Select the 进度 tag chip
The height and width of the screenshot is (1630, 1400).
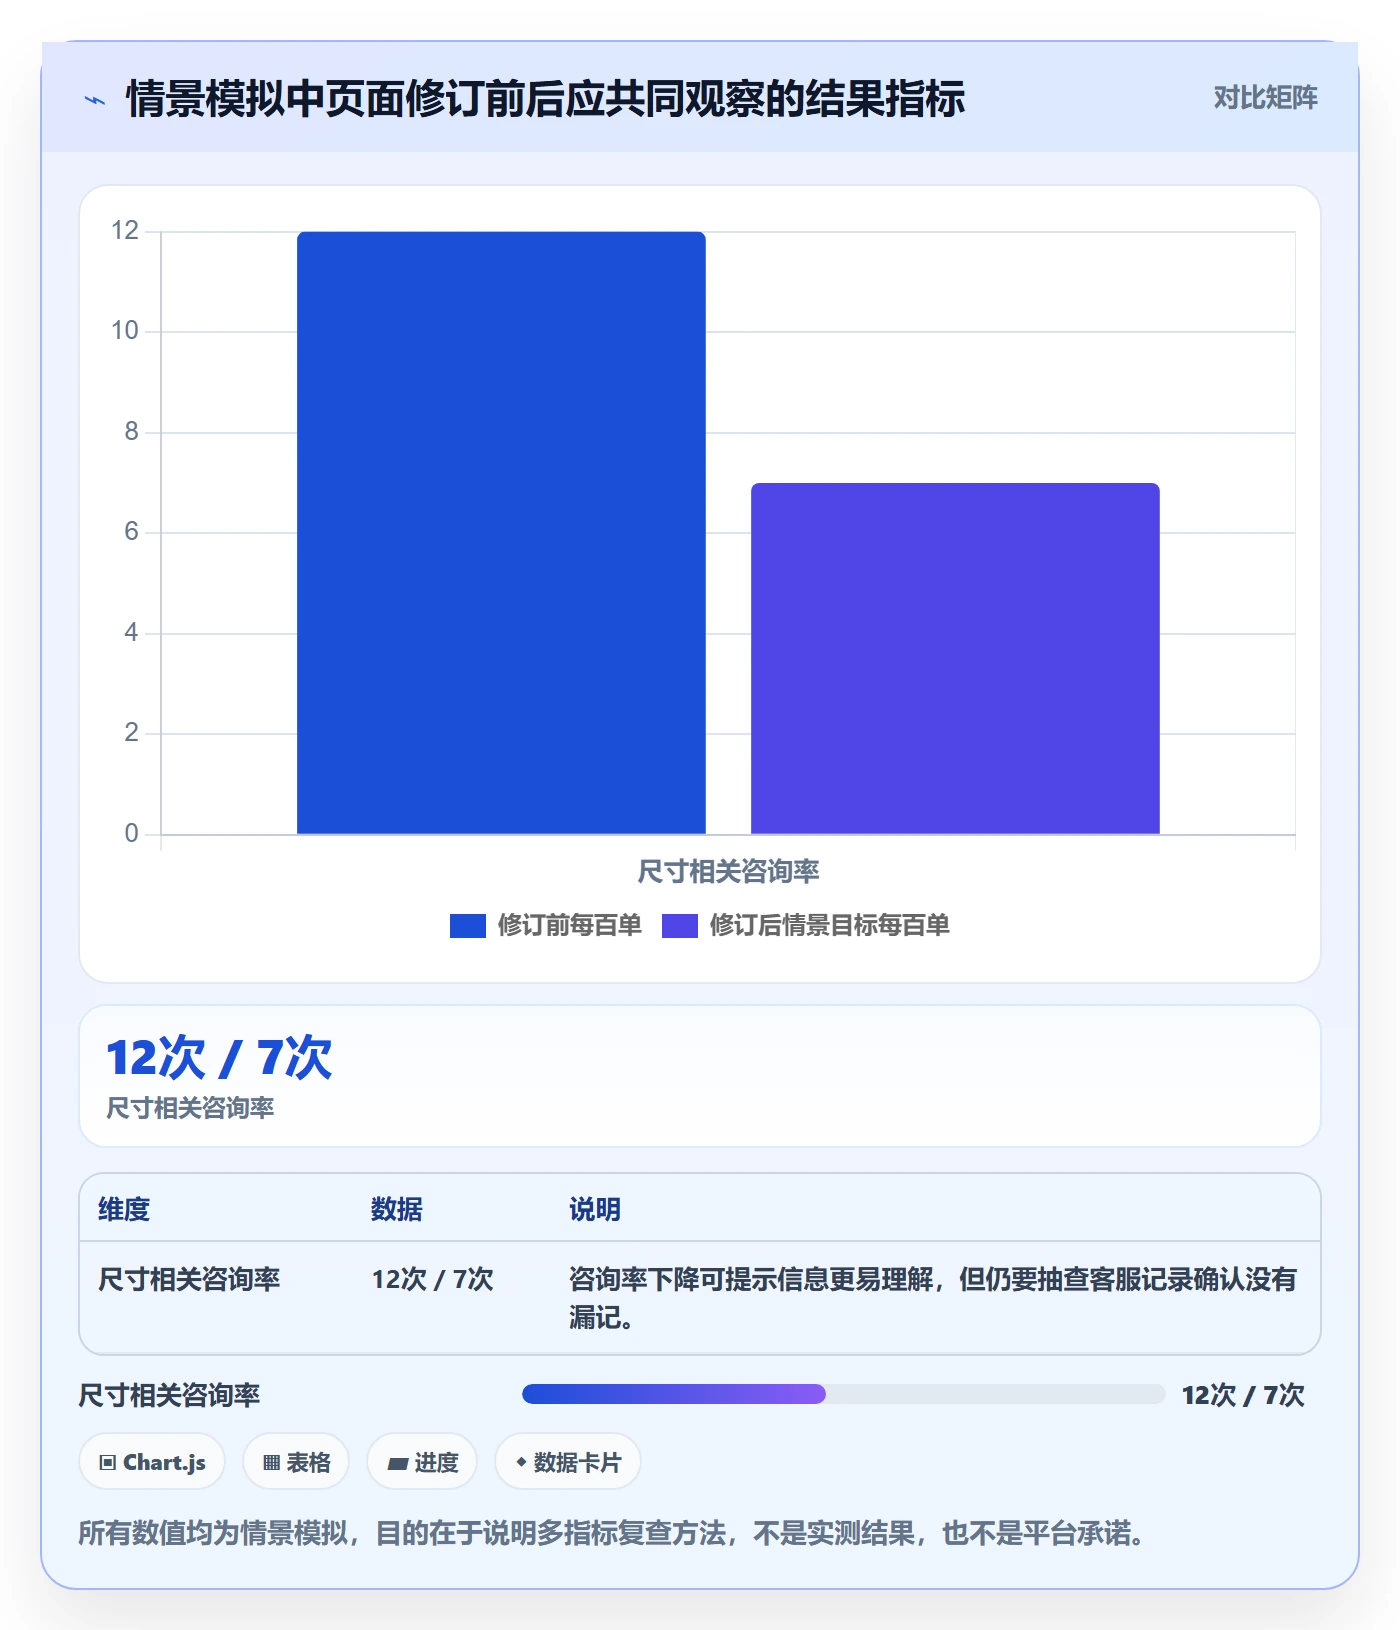[x=422, y=1462]
